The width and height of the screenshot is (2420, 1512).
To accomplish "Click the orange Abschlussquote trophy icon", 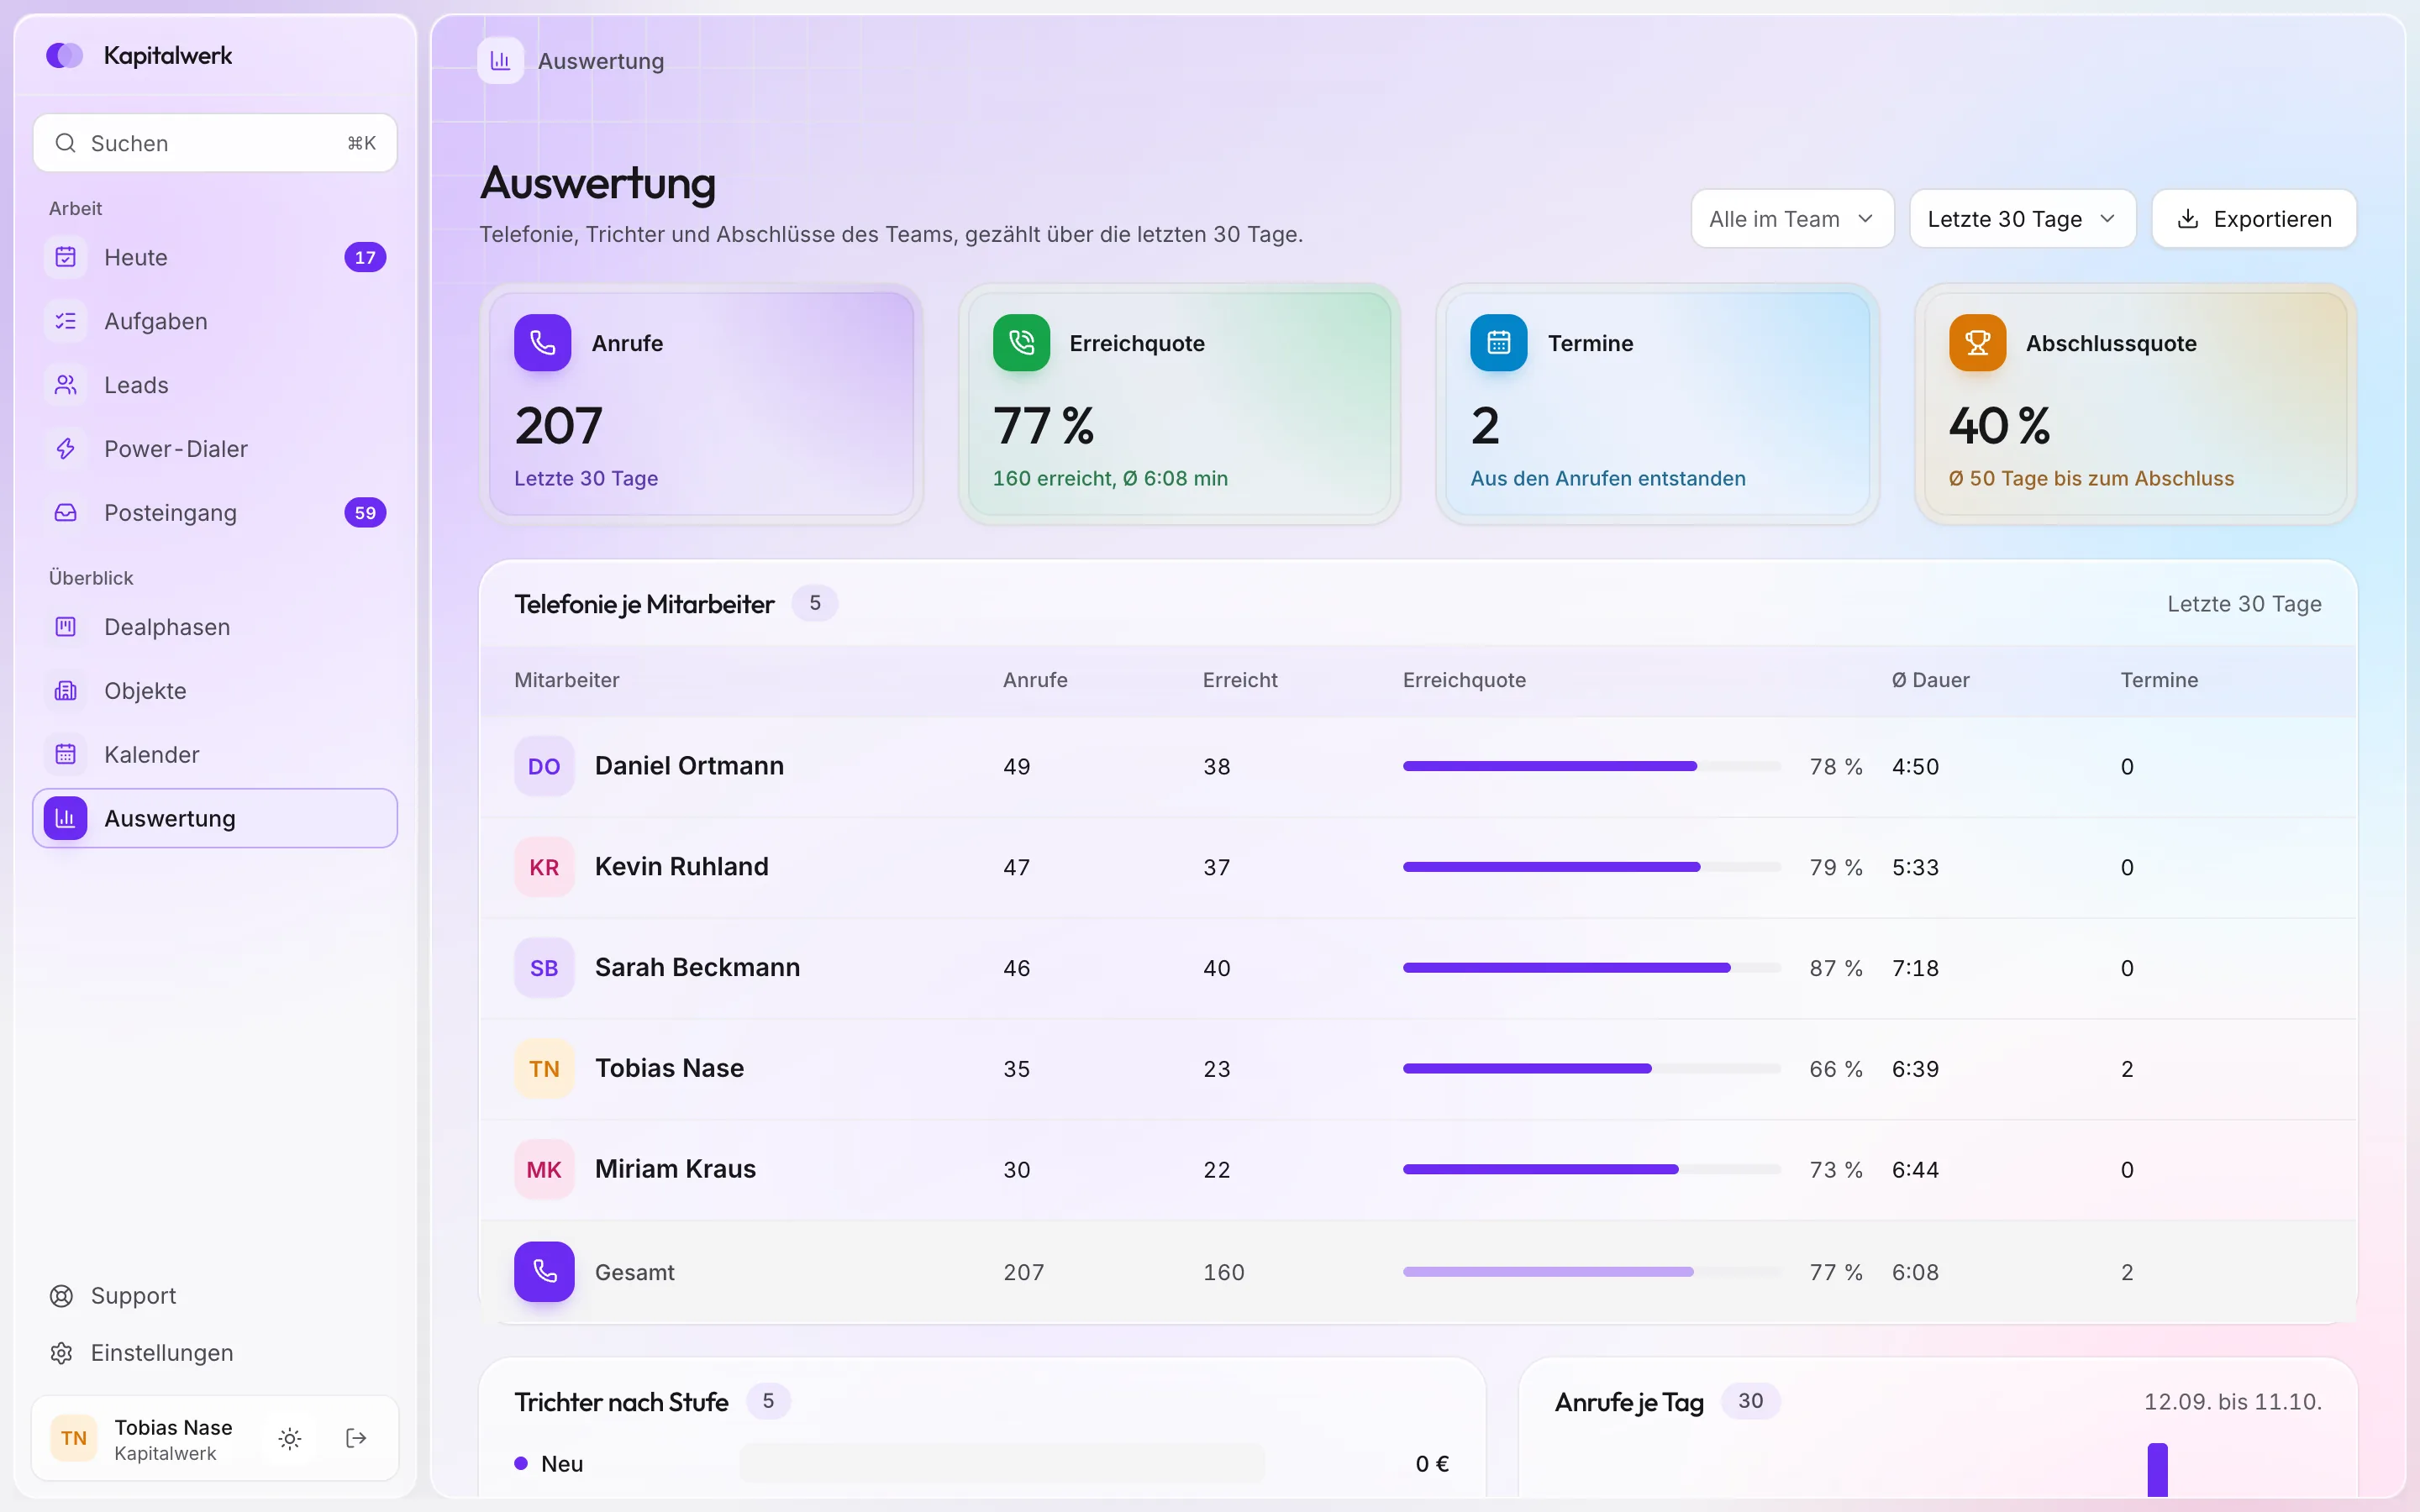I will coord(1977,343).
